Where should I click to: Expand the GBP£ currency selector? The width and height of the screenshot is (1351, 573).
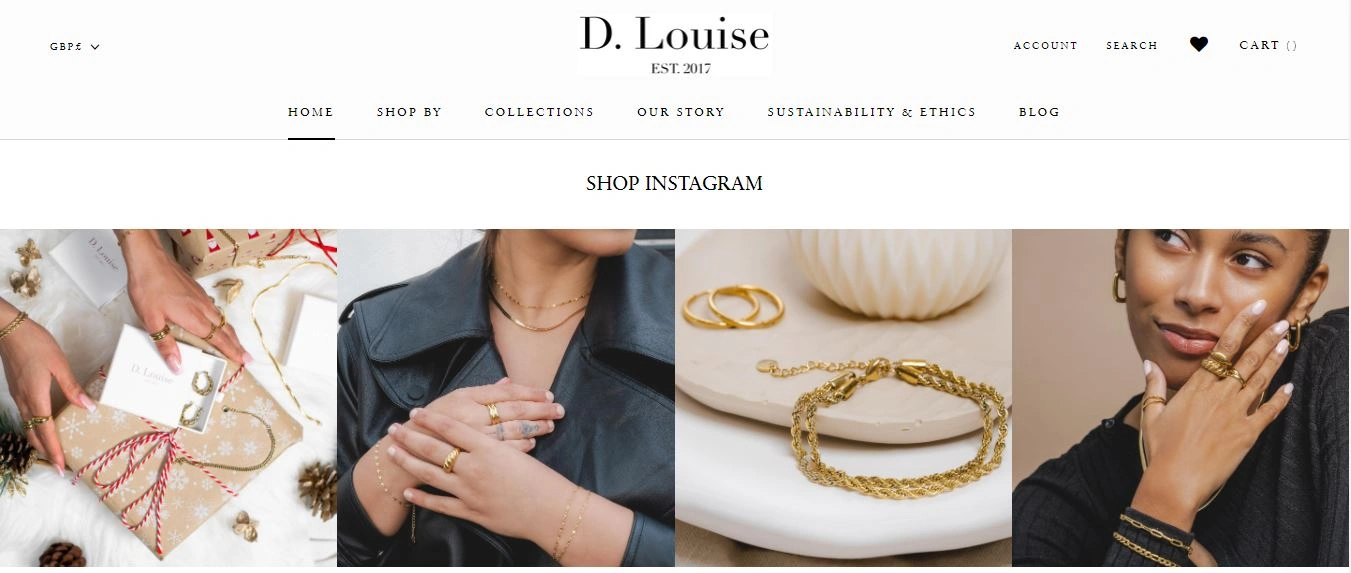[x=75, y=46]
